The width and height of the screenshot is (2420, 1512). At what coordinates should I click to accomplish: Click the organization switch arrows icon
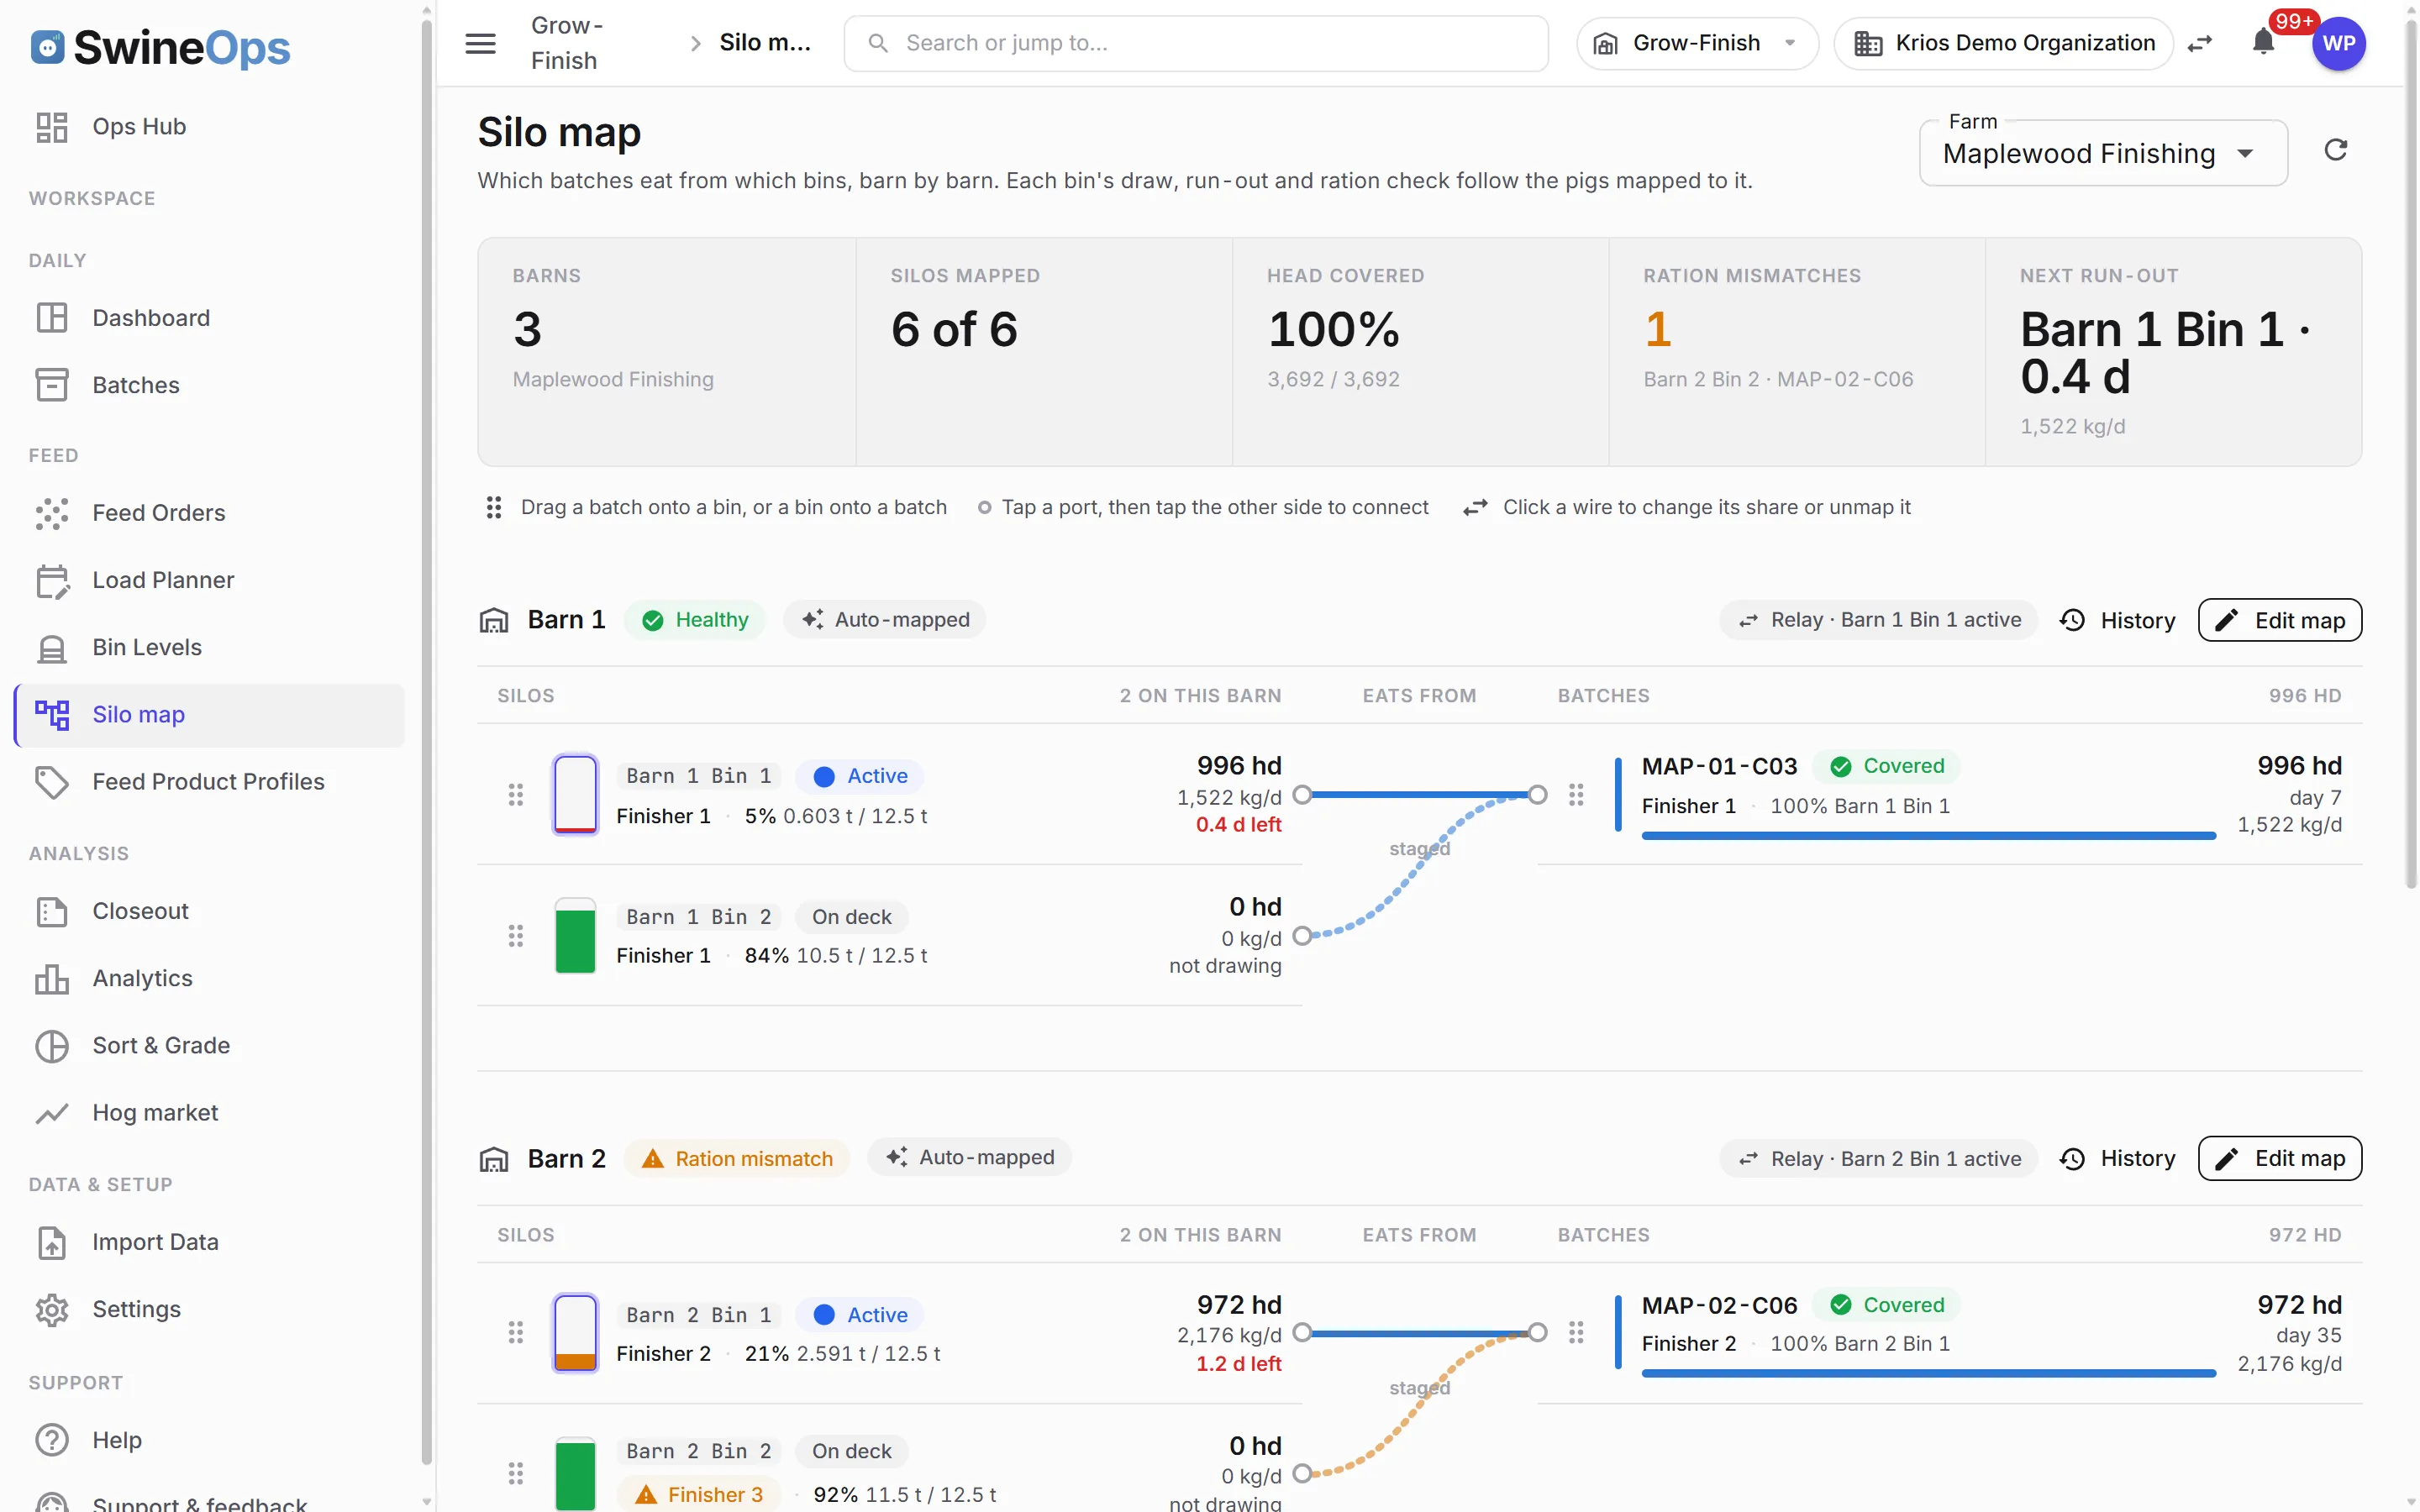click(x=2200, y=43)
